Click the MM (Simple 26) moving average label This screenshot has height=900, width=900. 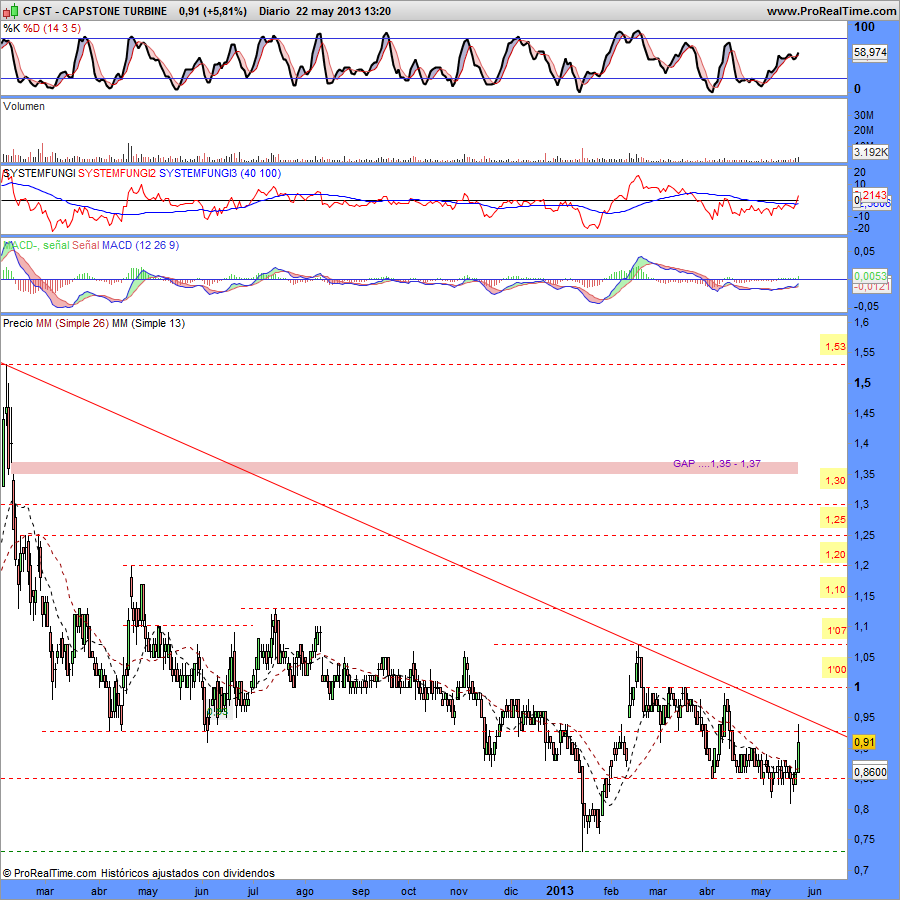pyautogui.click(x=72, y=323)
